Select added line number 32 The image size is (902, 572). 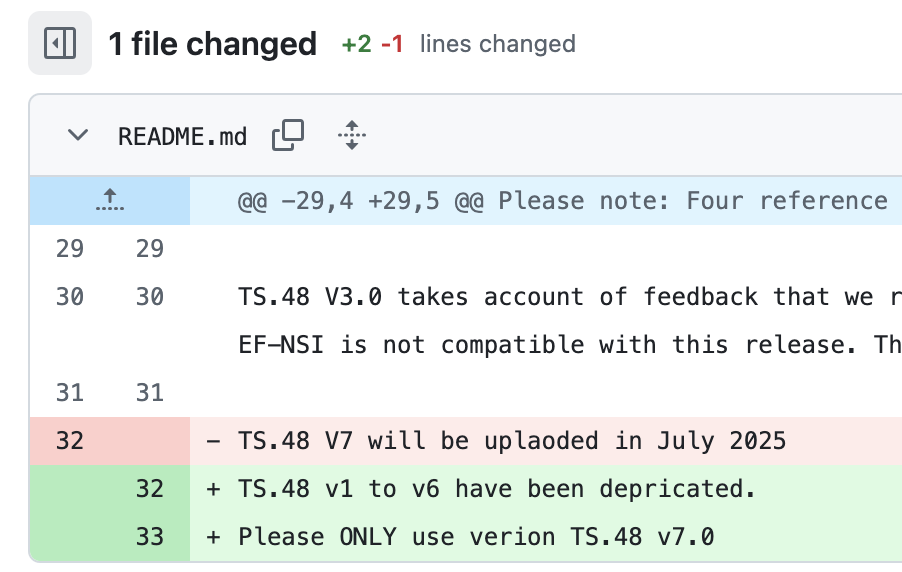[x=150, y=489]
